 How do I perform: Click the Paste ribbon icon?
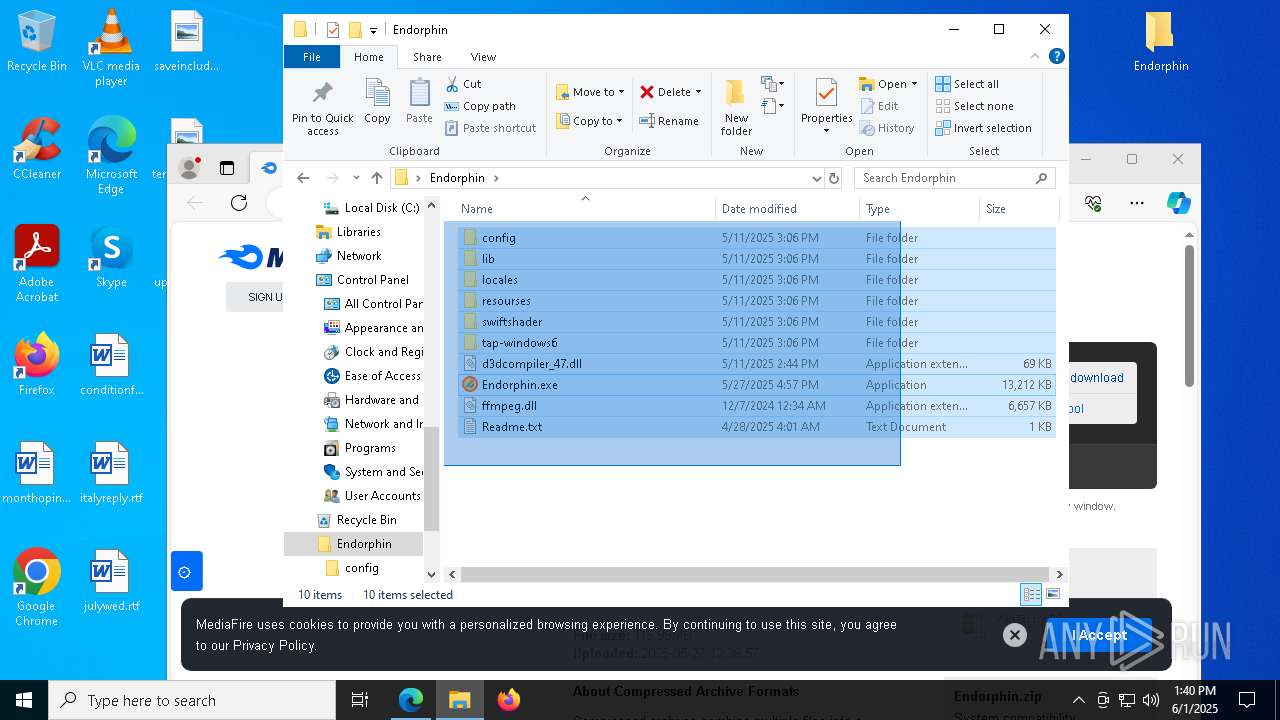419,102
